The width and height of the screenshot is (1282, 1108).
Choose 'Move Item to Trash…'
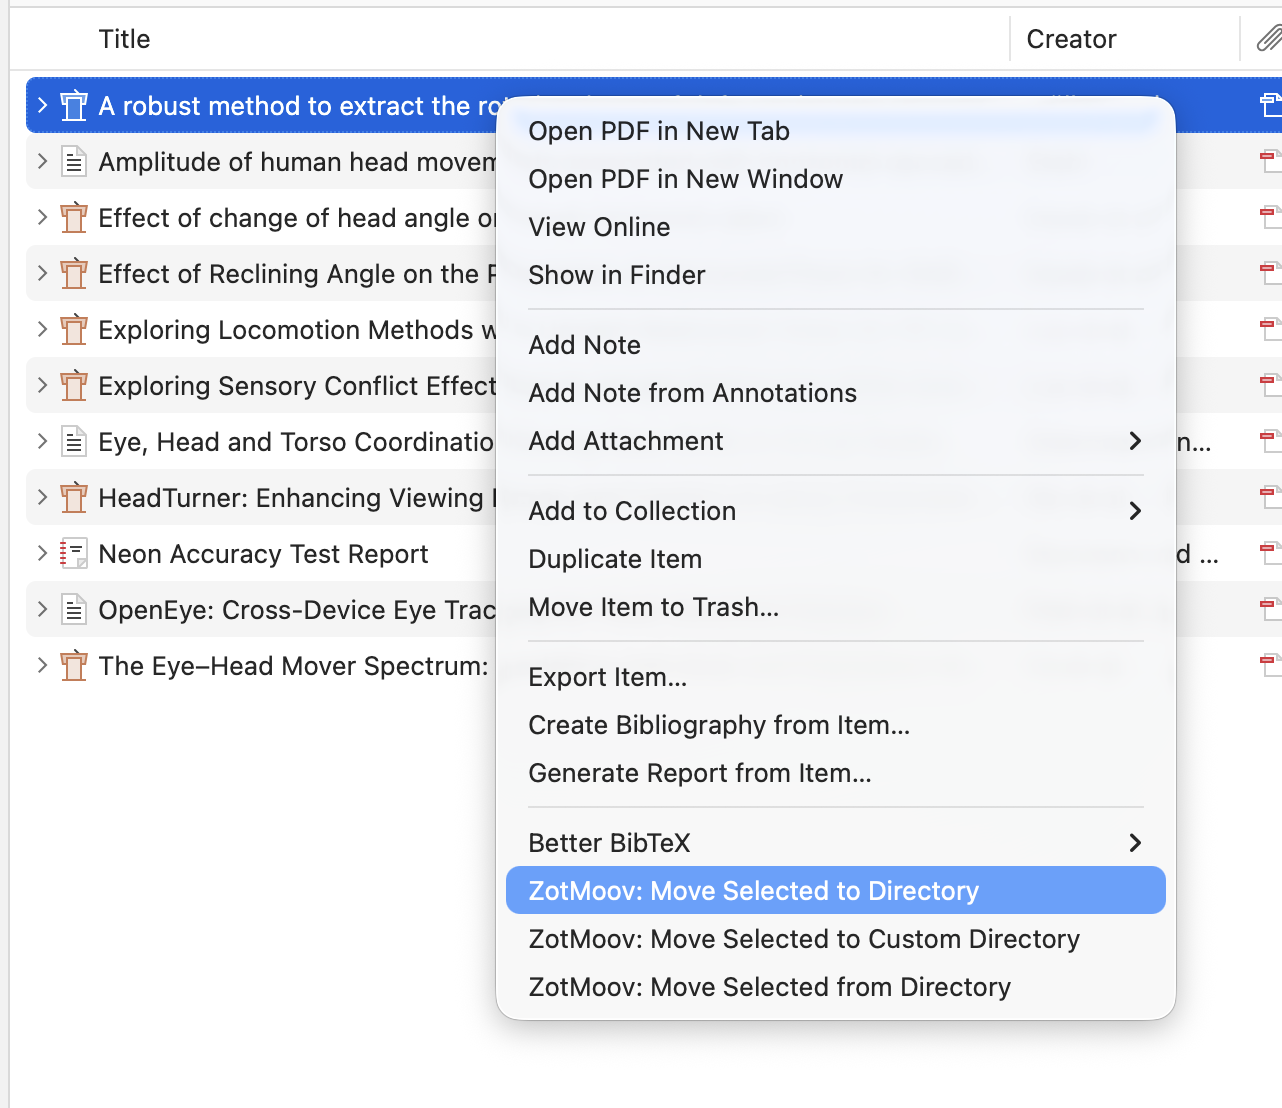point(836,607)
